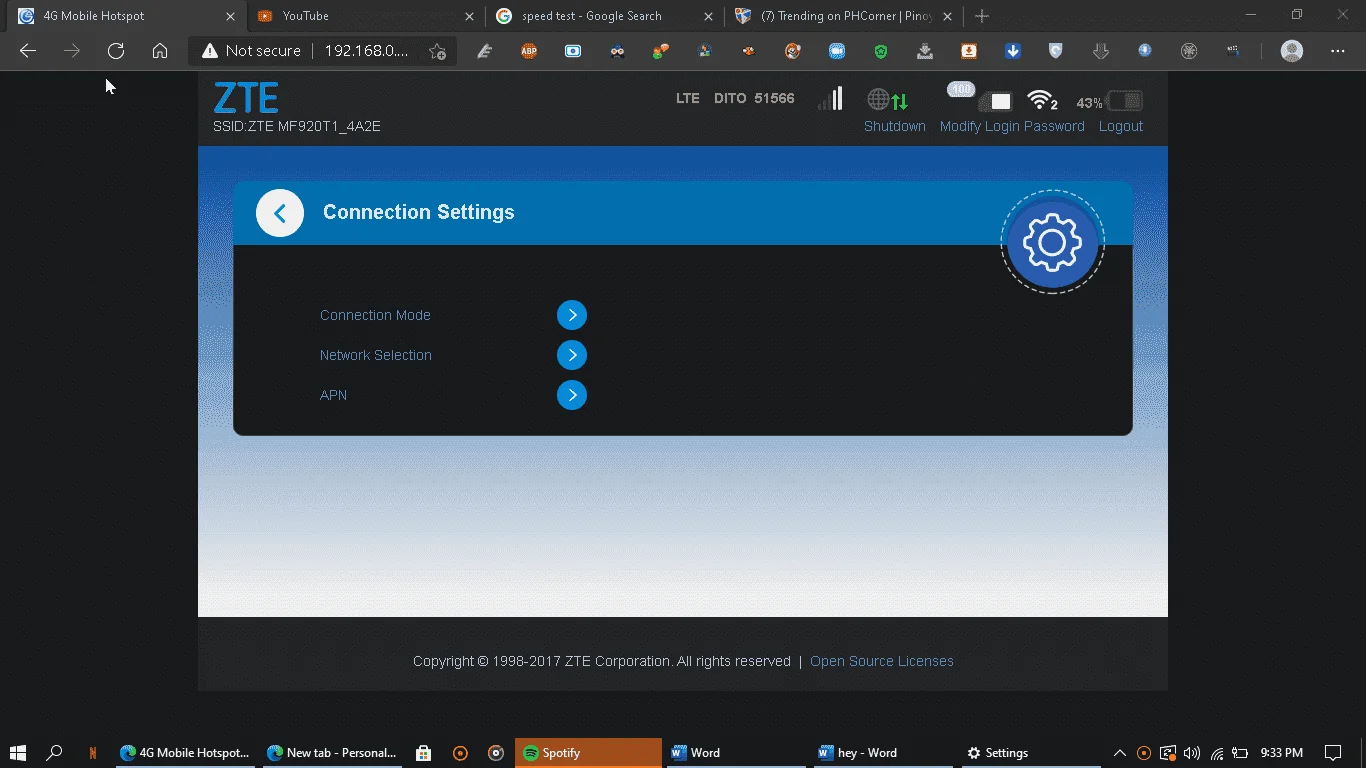The image size is (1366, 768).
Task: Click the Not secure site warning icon
Action: click(x=209, y=51)
